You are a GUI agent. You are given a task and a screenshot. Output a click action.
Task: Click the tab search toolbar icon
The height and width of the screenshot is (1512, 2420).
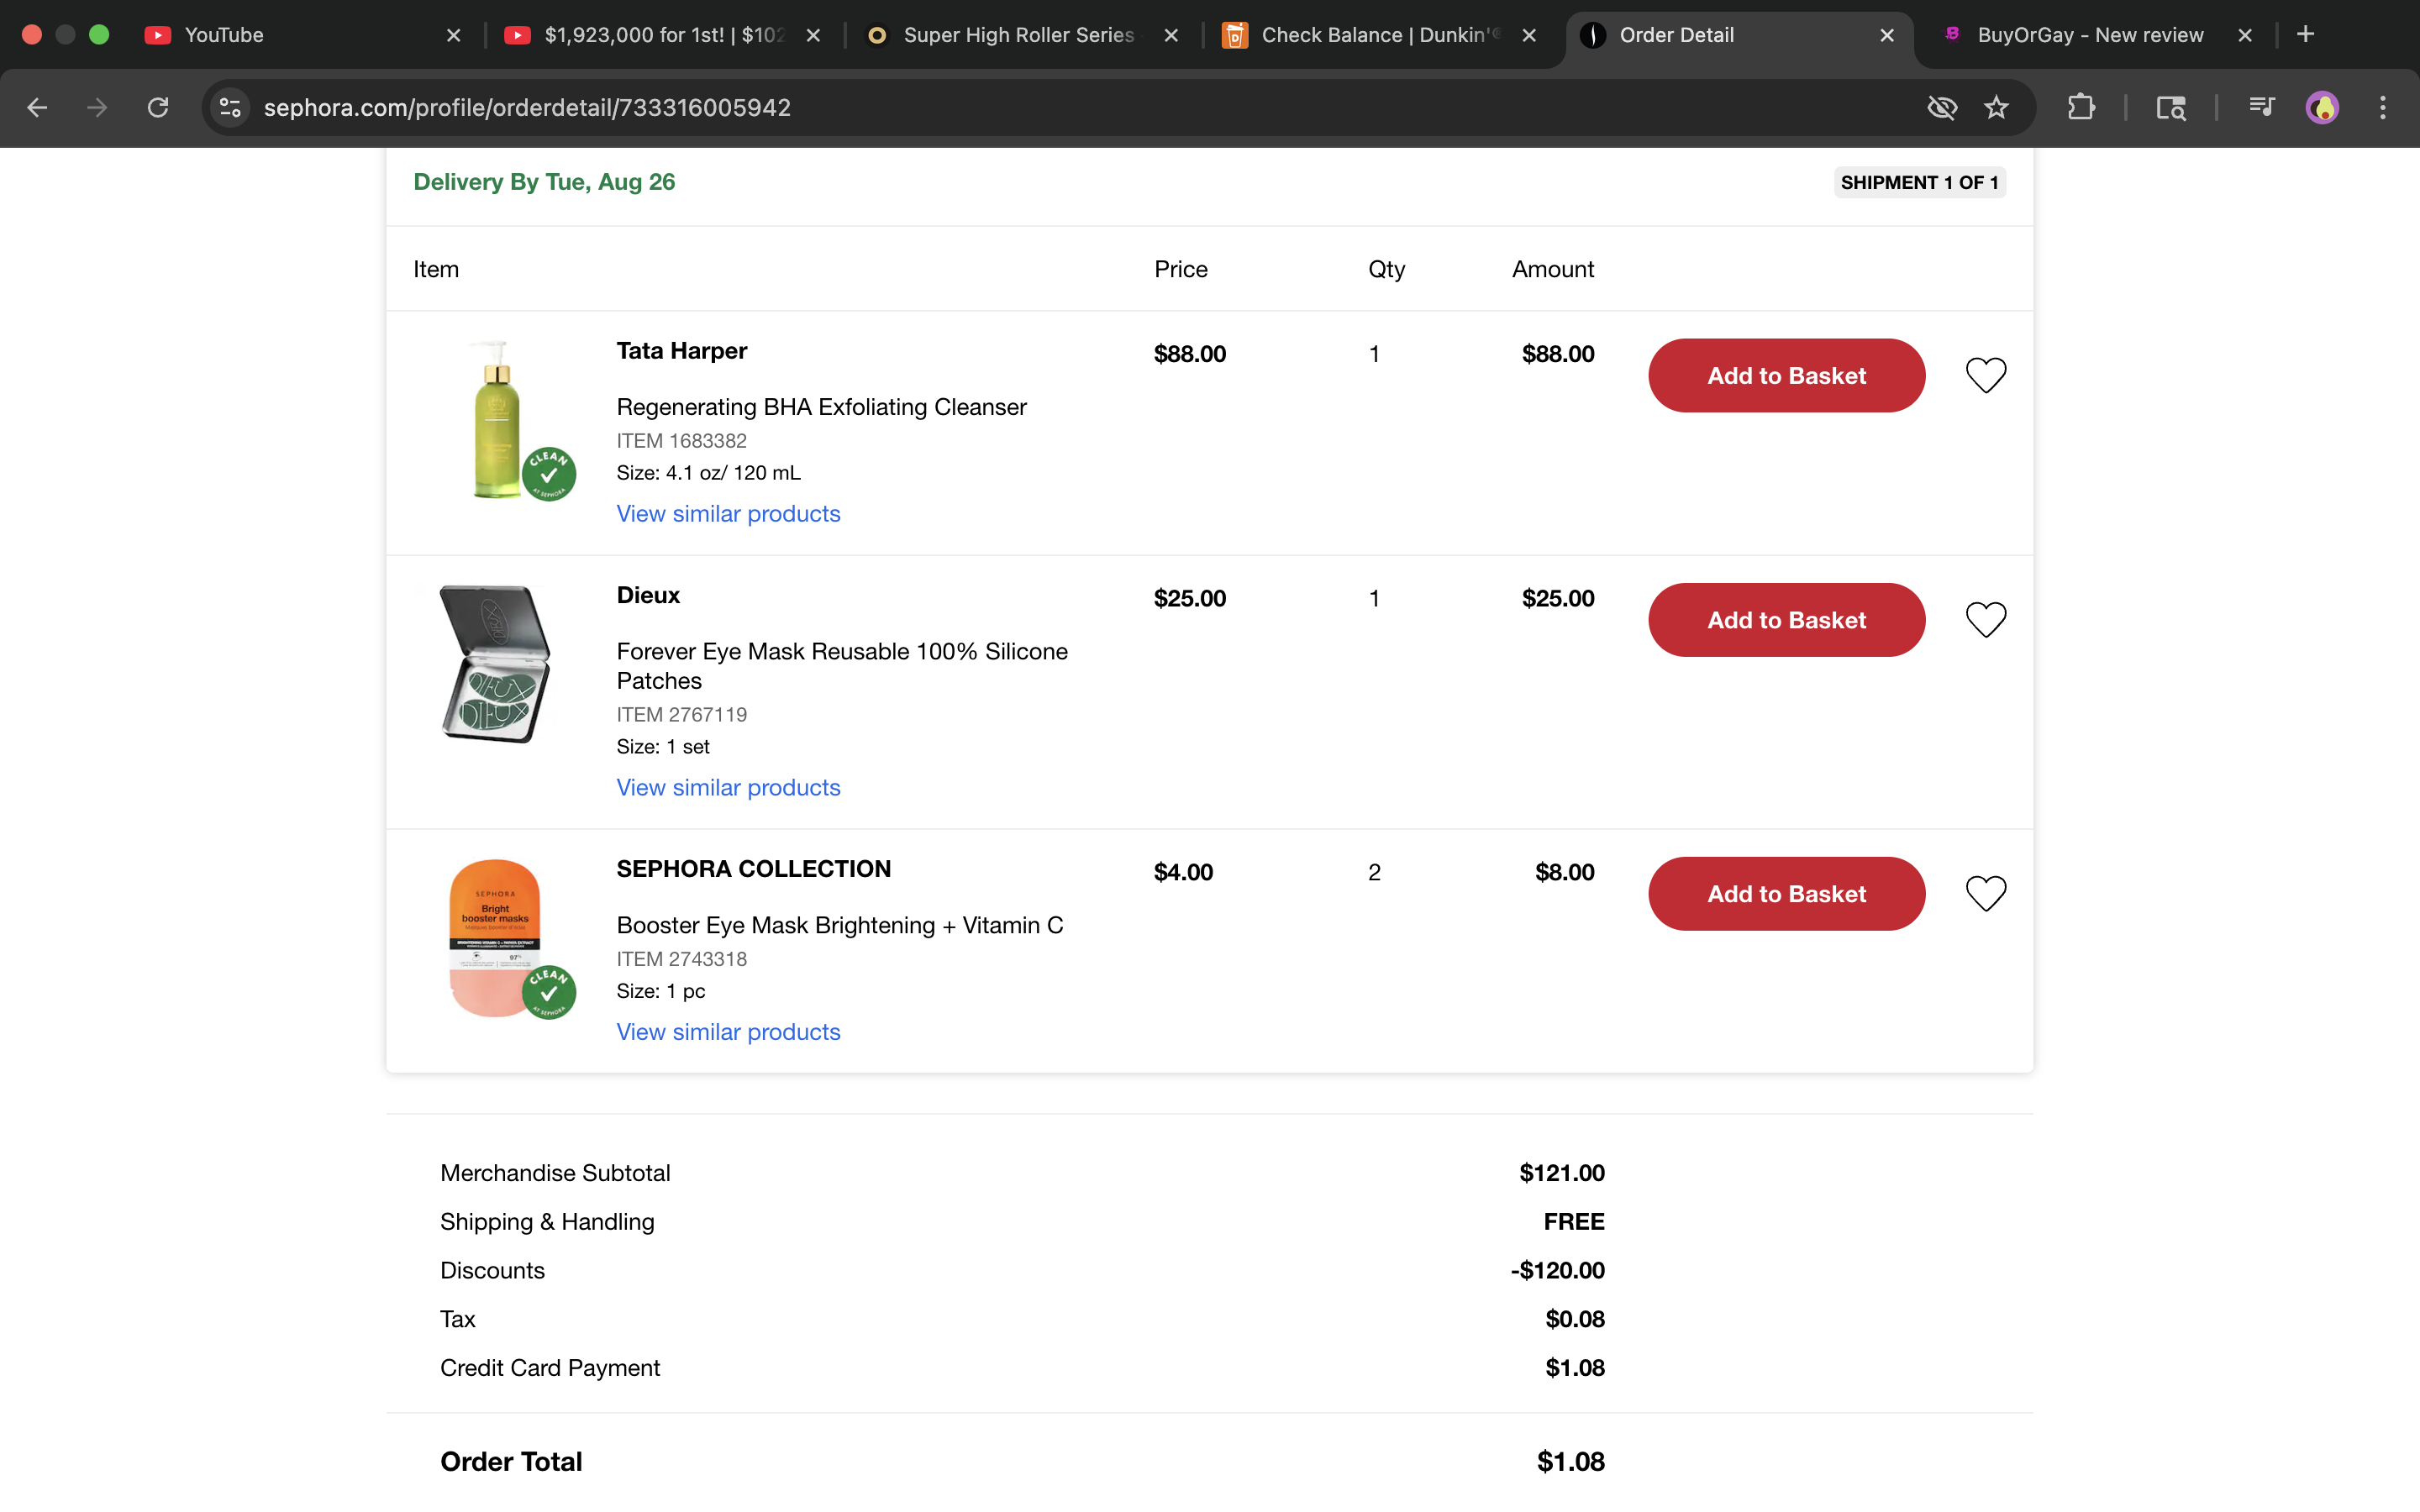[x=2171, y=107]
